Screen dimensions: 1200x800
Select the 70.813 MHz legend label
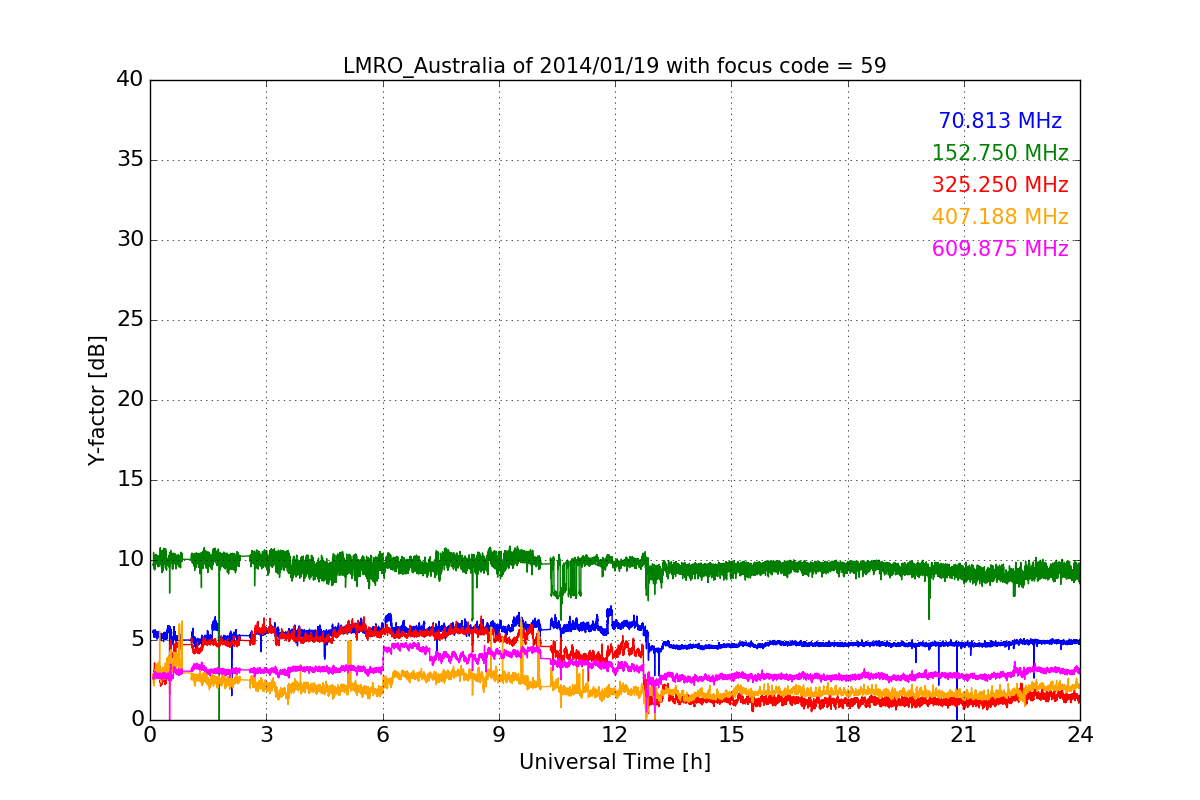tap(1000, 121)
